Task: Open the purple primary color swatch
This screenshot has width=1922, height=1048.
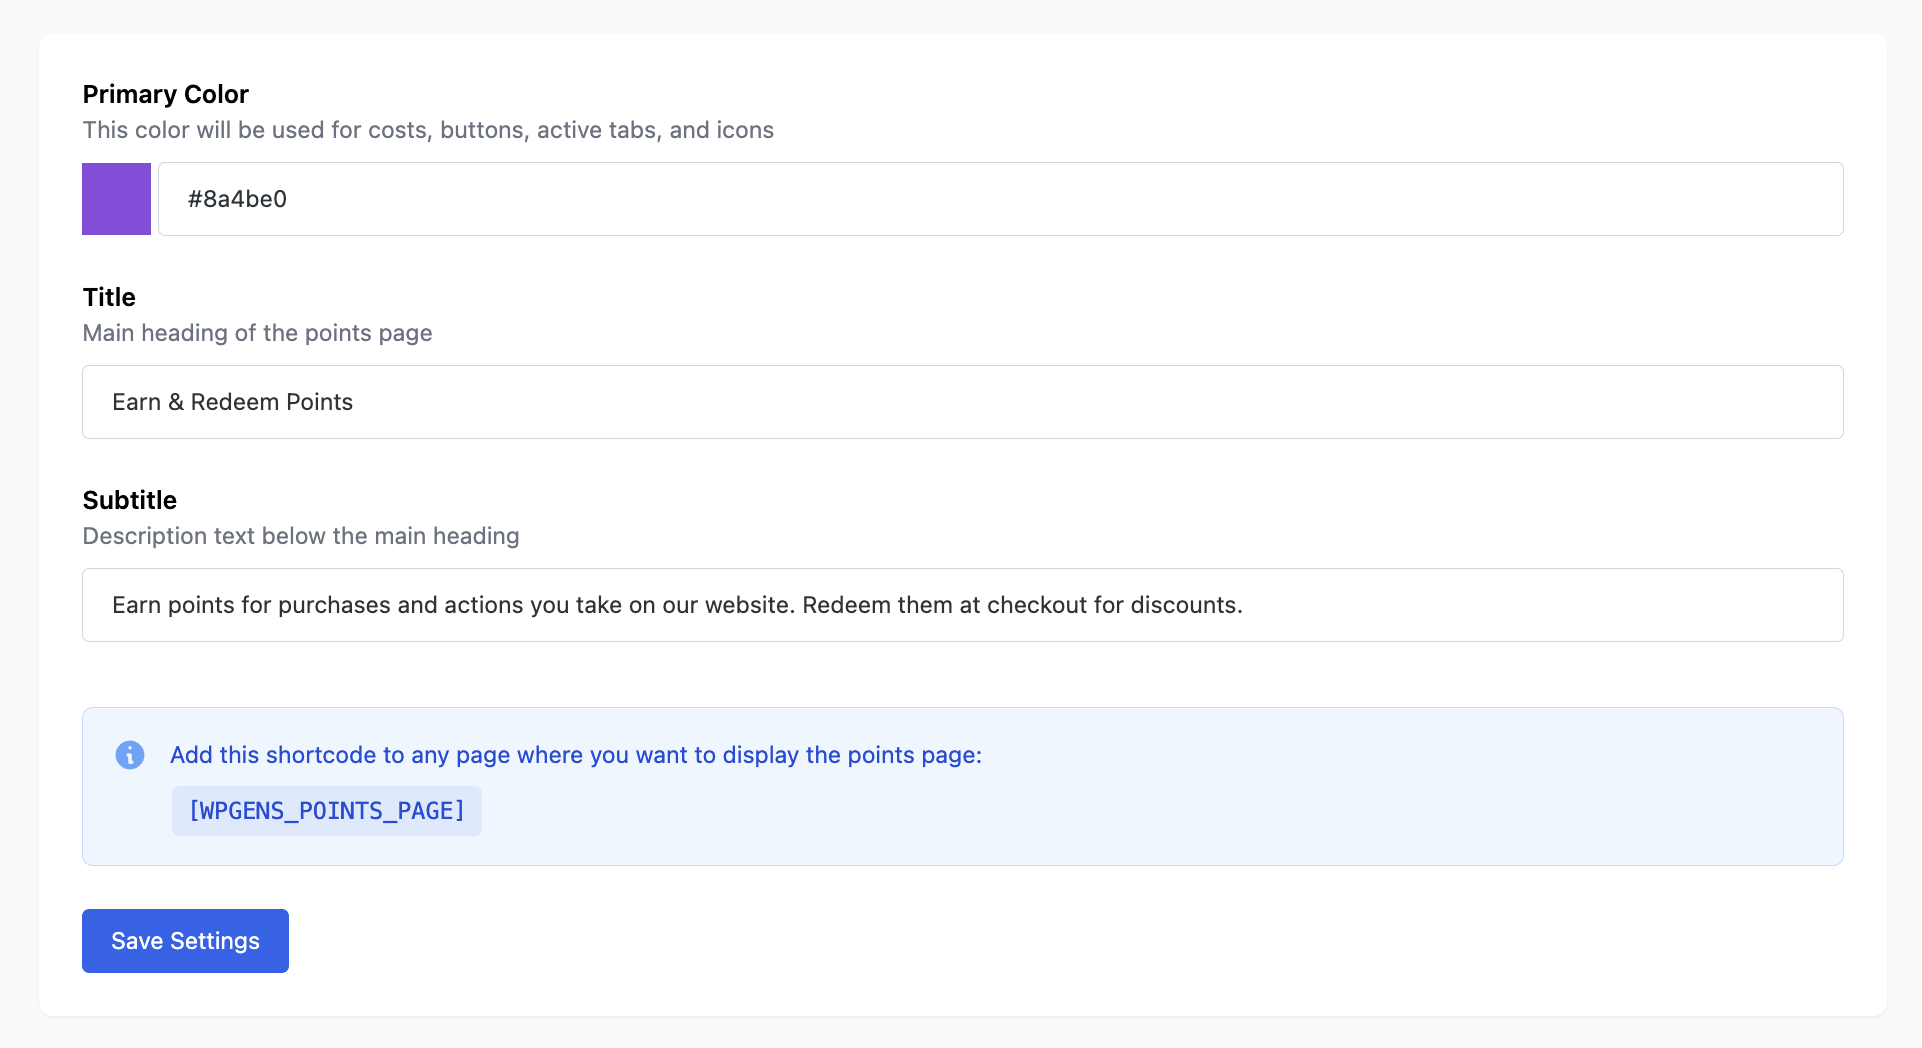Action: [x=116, y=199]
